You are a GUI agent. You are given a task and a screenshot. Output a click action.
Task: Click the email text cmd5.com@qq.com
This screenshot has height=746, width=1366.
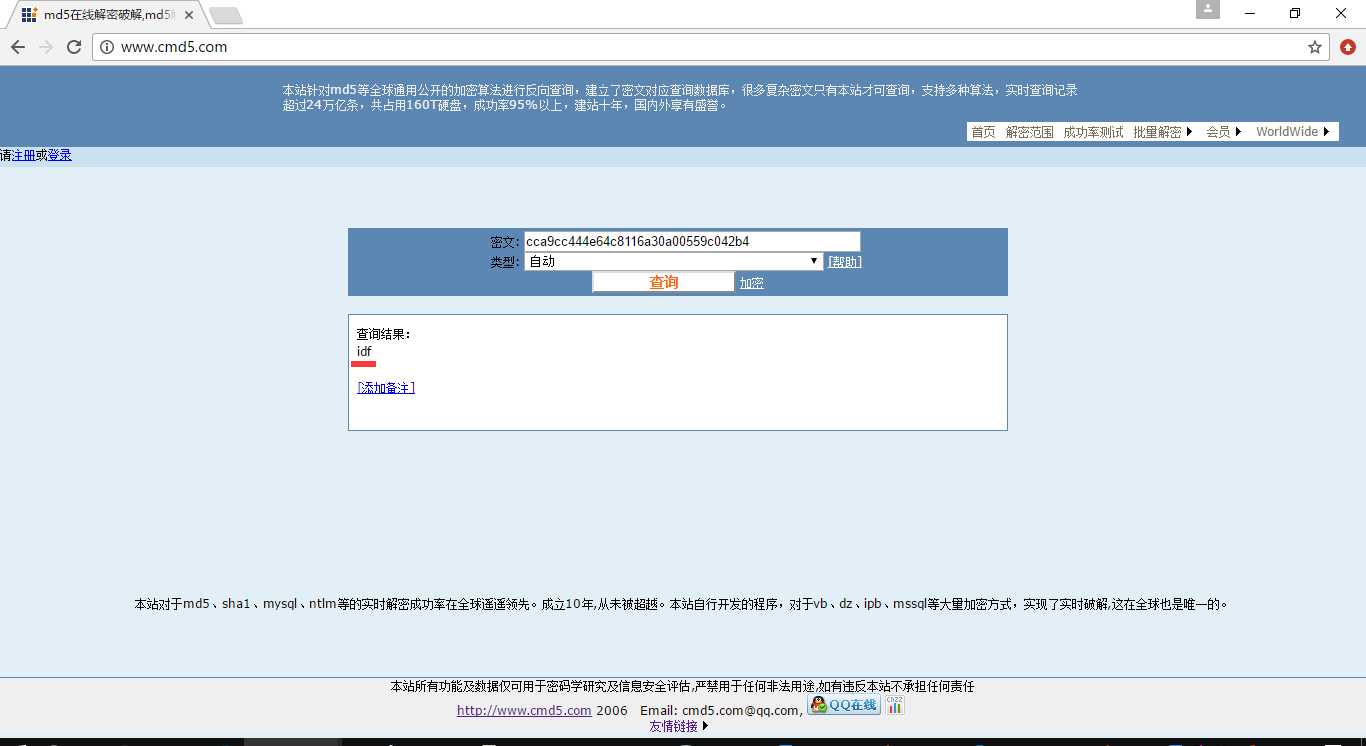(742, 710)
